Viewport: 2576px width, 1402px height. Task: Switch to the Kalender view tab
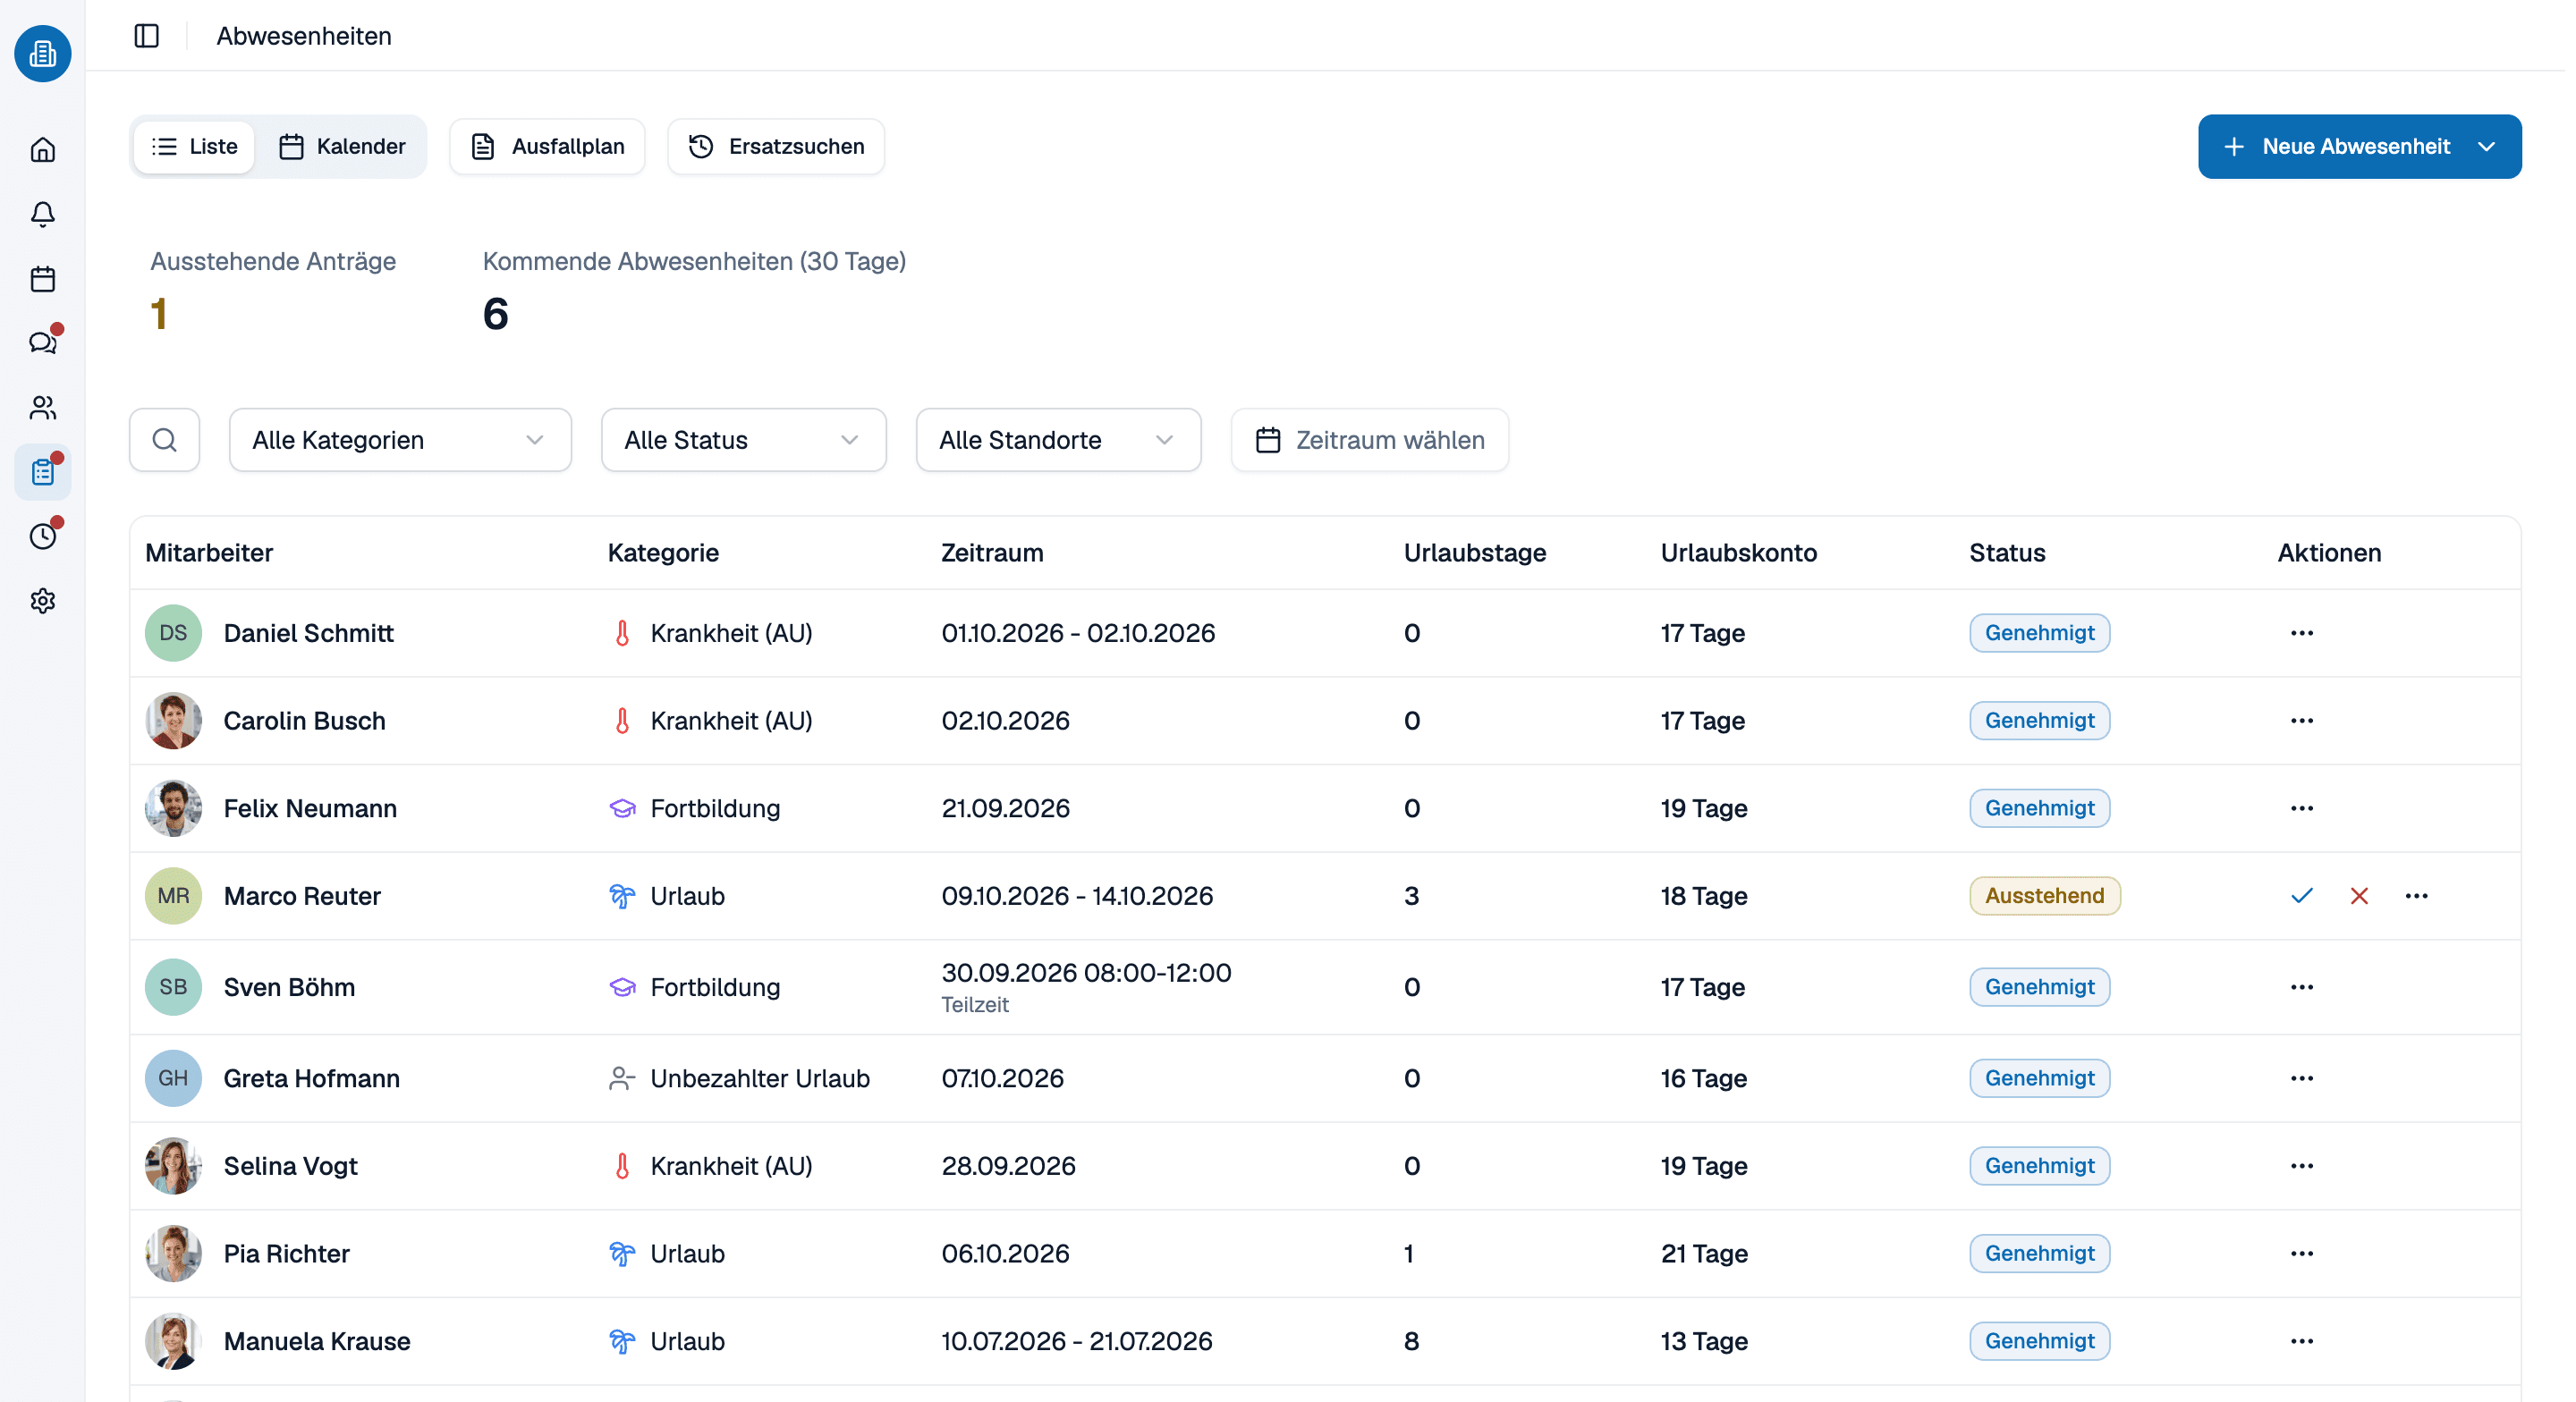342,147
